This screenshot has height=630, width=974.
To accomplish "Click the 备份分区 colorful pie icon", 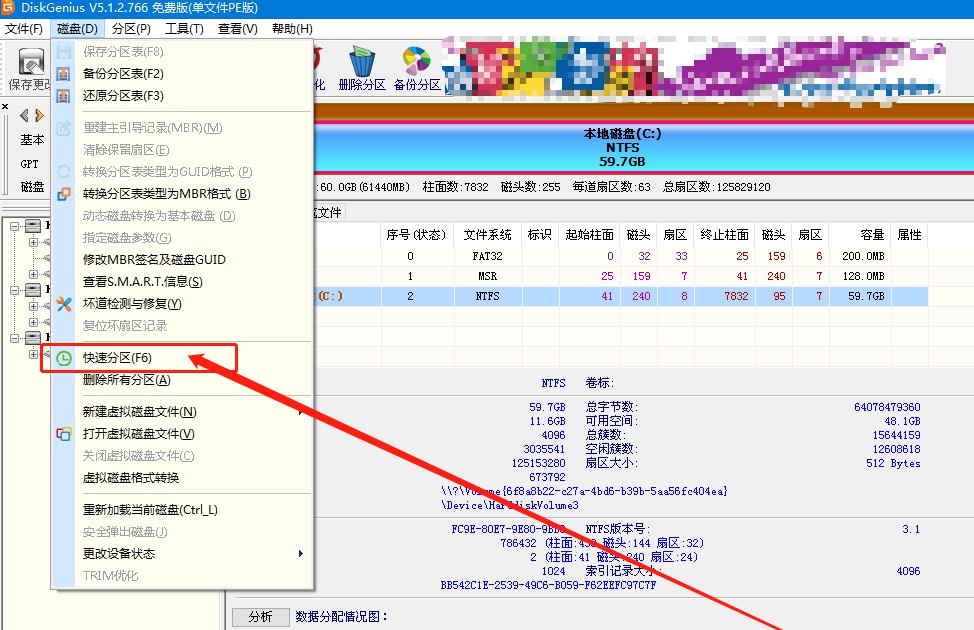I will click(x=416, y=61).
